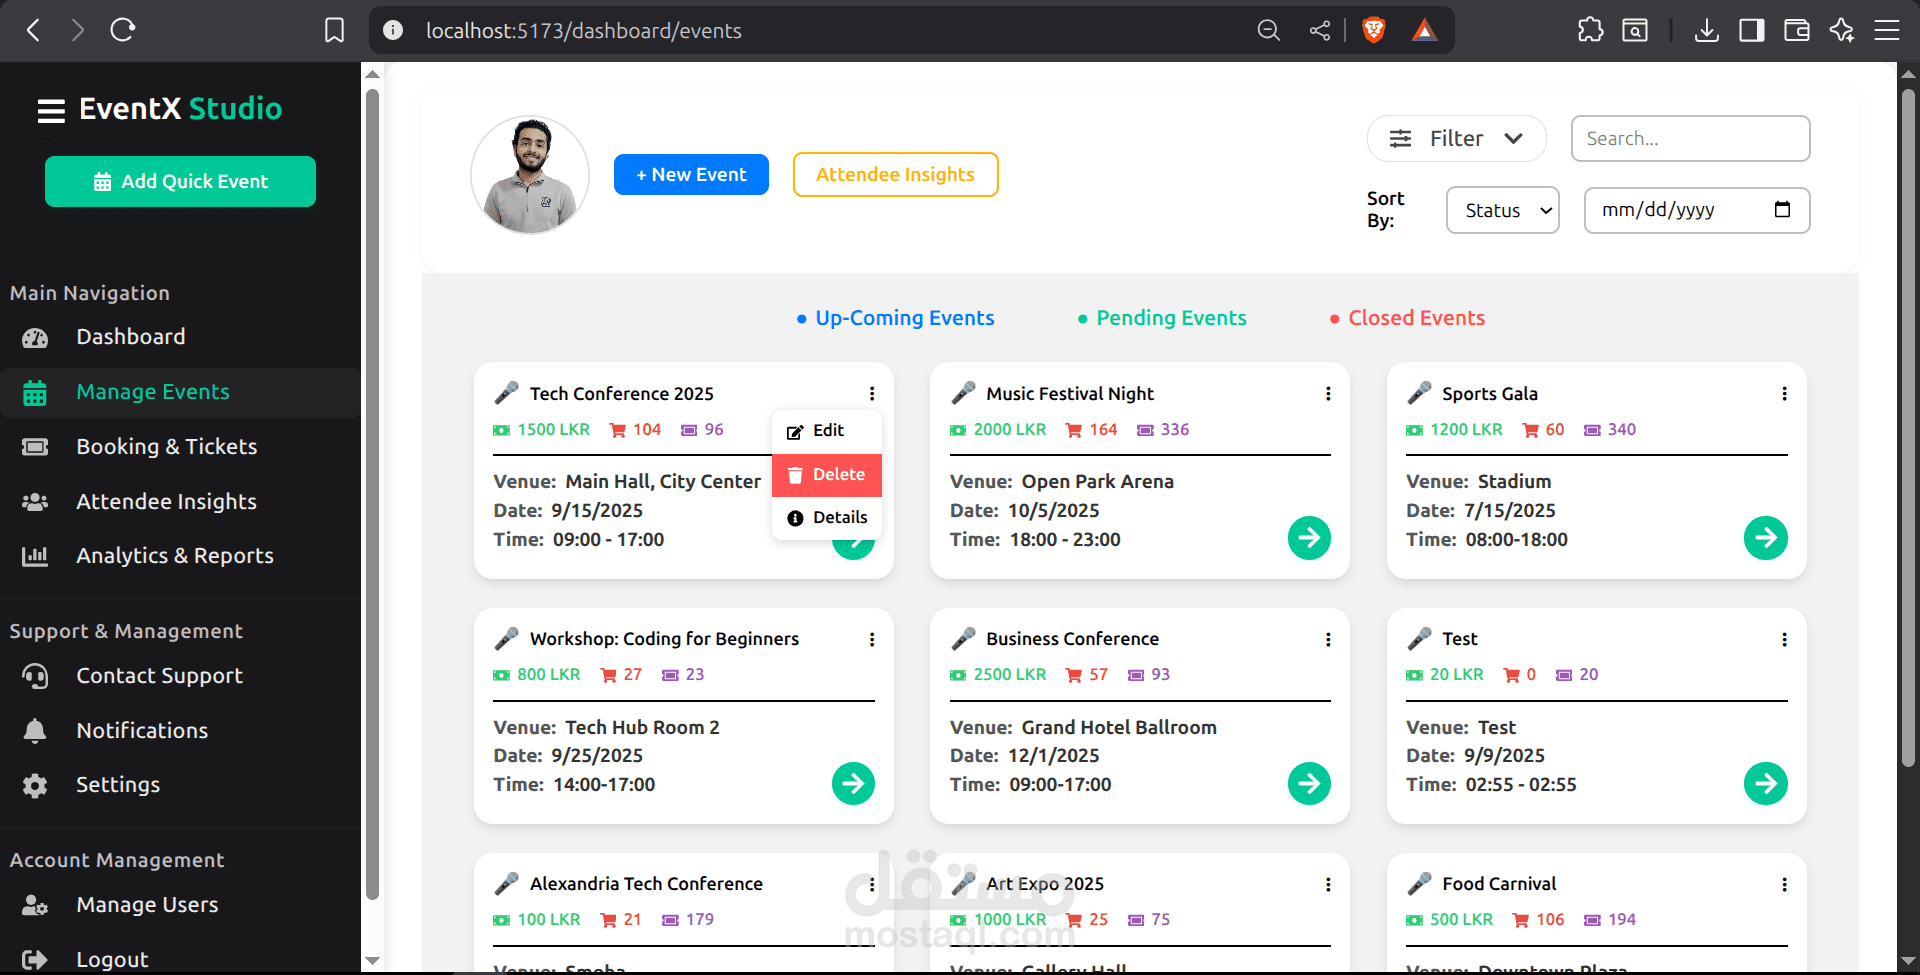Open the Brave Shields lion icon
The width and height of the screenshot is (1920, 975).
tap(1374, 30)
